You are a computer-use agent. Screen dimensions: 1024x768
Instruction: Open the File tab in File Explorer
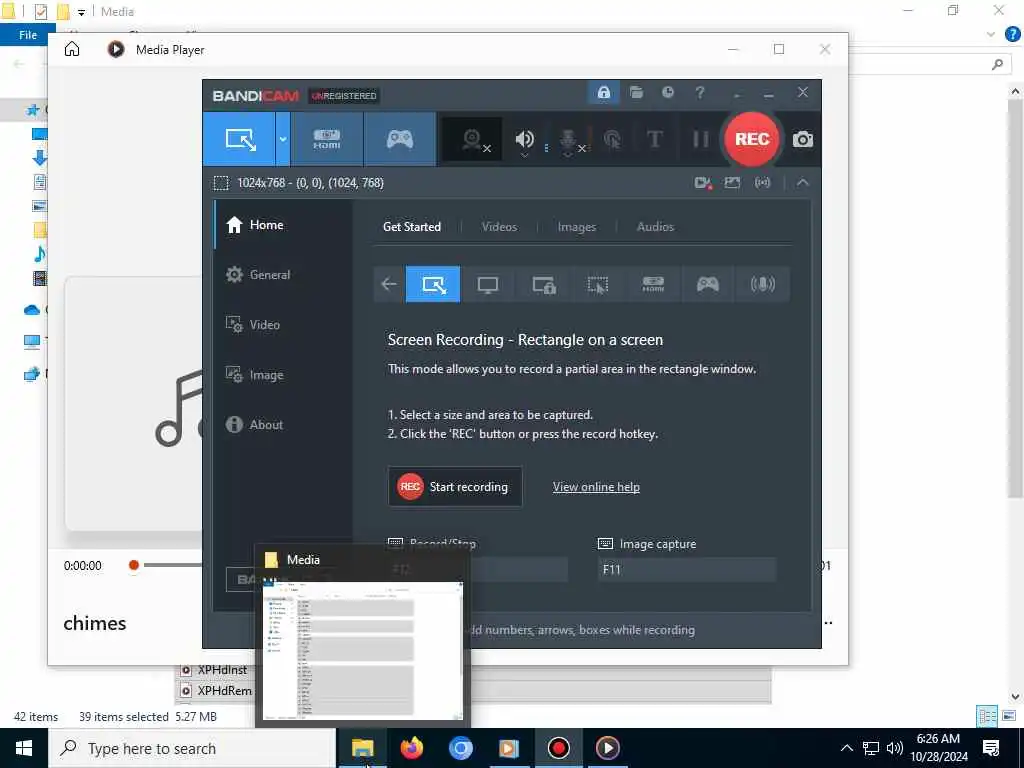click(27, 35)
